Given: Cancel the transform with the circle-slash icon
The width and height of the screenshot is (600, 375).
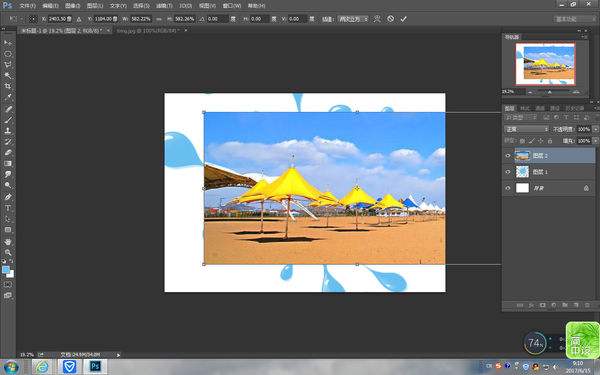Looking at the screenshot, I should coord(390,18).
